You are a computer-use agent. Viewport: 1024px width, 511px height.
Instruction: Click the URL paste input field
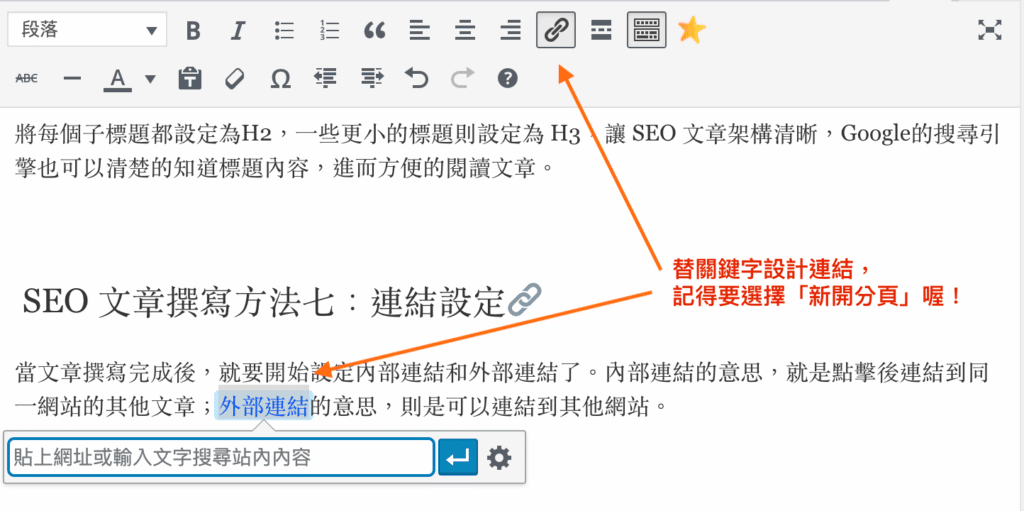point(220,458)
